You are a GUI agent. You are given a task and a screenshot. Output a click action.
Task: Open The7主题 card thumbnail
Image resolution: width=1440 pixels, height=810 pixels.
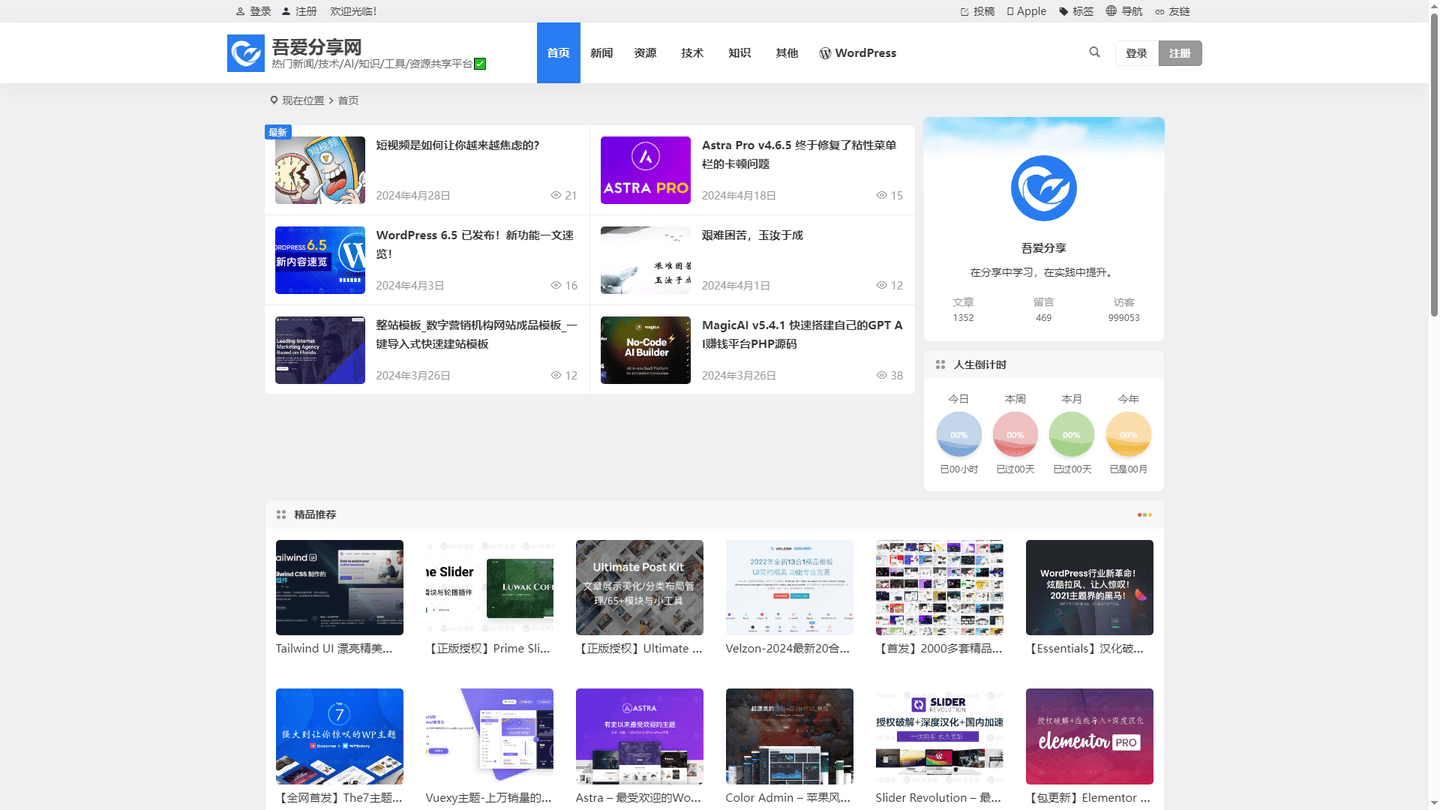pos(339,736)
